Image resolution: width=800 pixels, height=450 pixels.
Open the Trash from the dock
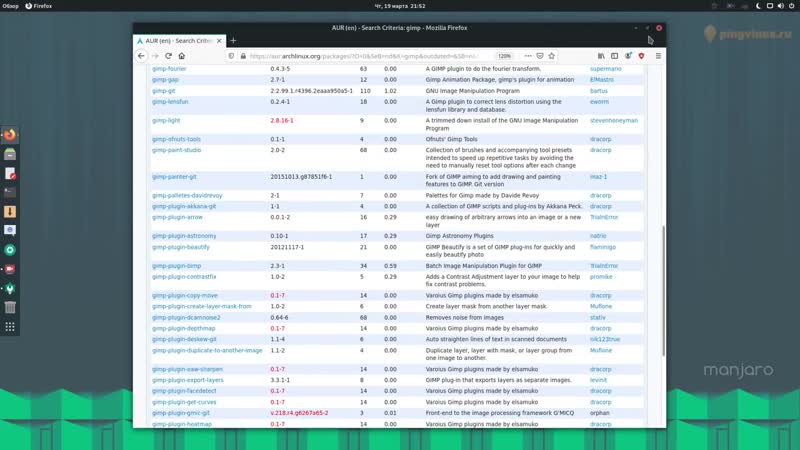(x=10, y=307)
